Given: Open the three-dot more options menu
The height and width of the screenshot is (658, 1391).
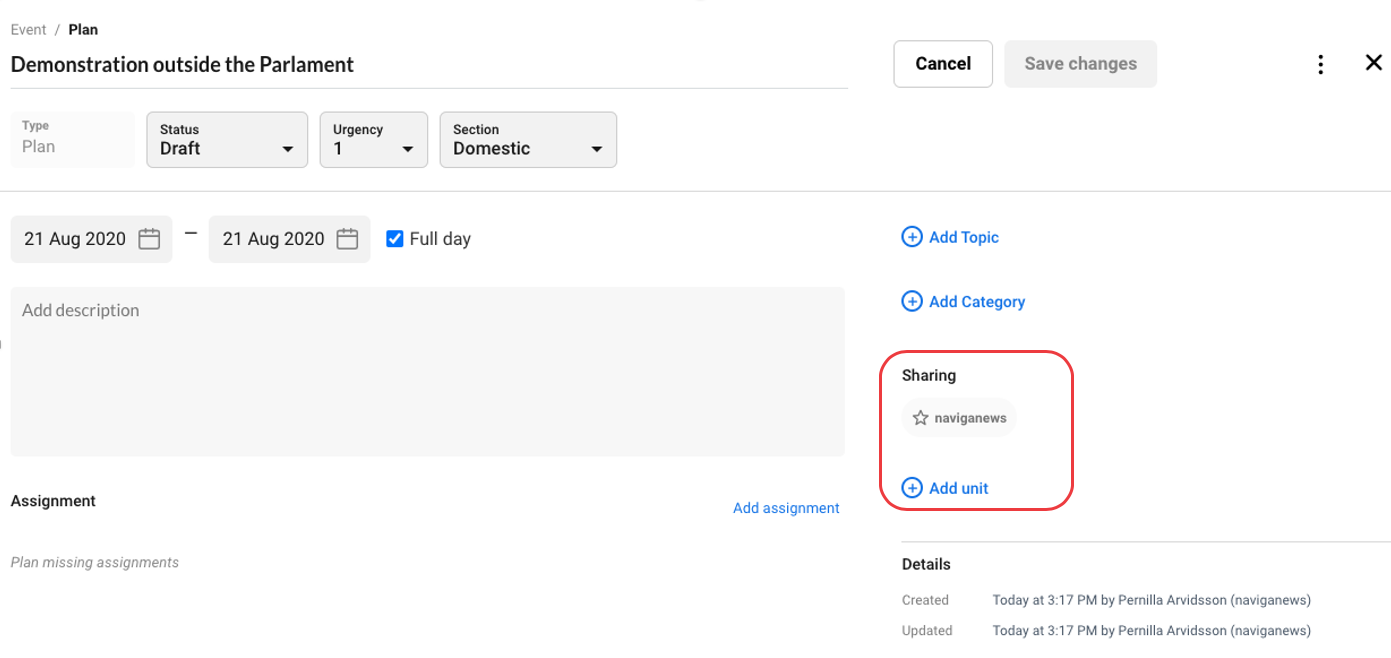Looking at the screenshot, I should (1321, 65).
